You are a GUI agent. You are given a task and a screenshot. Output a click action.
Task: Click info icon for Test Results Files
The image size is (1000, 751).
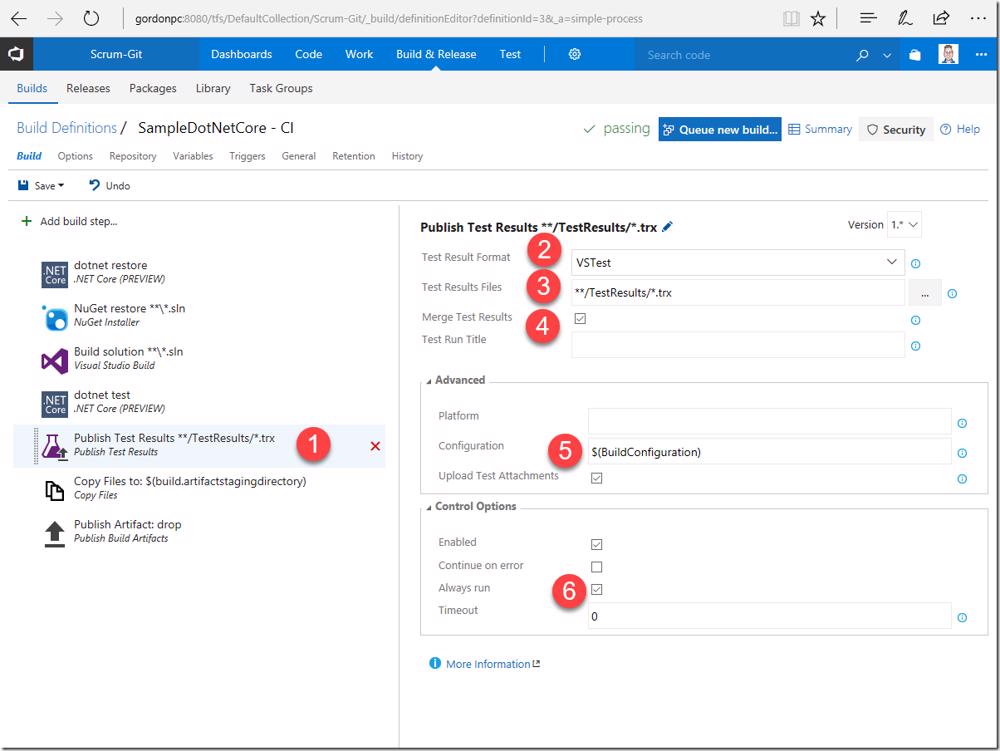tap(952, 294)
